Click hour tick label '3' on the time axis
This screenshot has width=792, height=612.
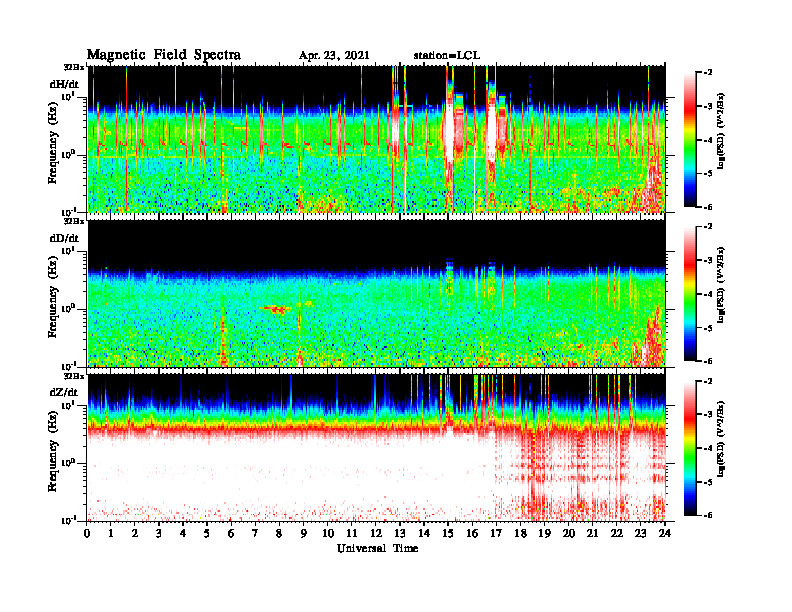point(160,533)
